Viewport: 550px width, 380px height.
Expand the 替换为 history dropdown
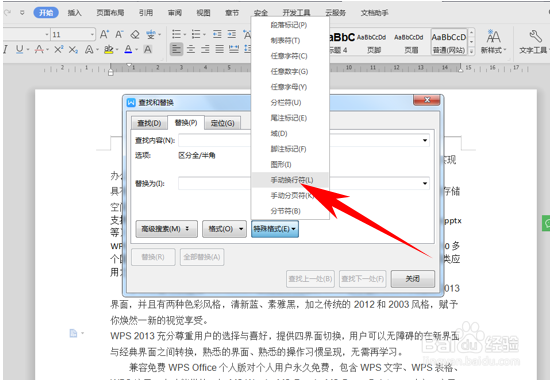click(x=425, y=184)
